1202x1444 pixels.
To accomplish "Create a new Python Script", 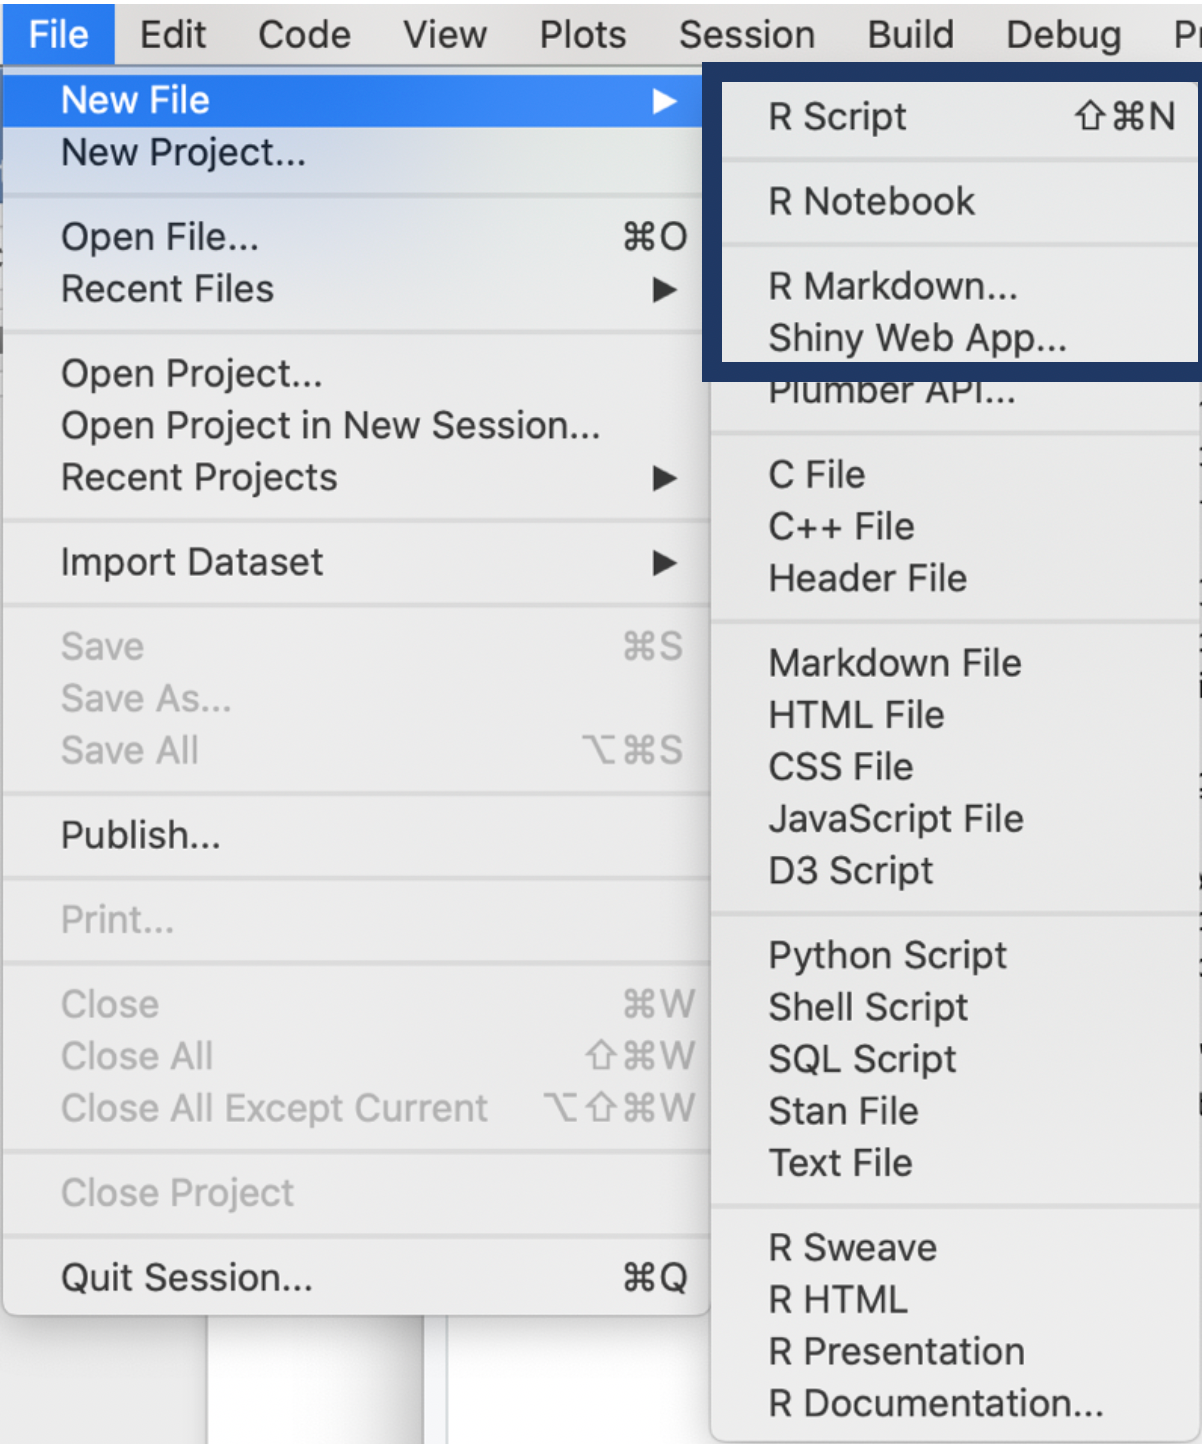I will click(x=887, y=956).
